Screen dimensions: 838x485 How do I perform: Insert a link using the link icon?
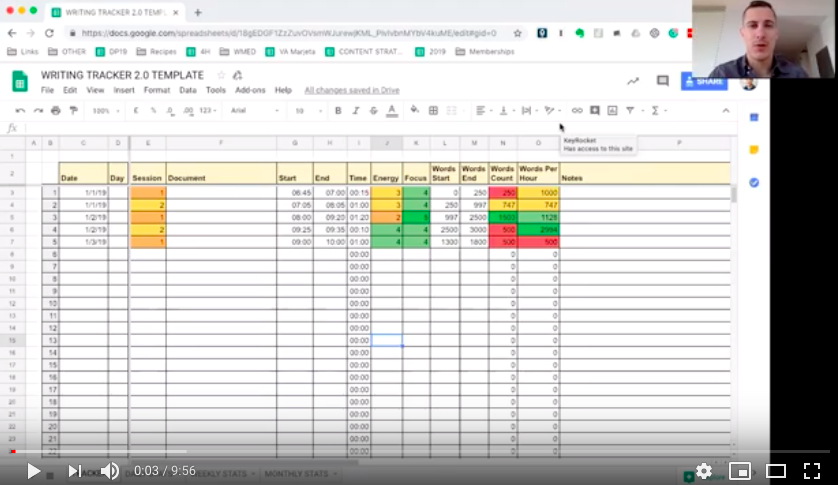577,111
